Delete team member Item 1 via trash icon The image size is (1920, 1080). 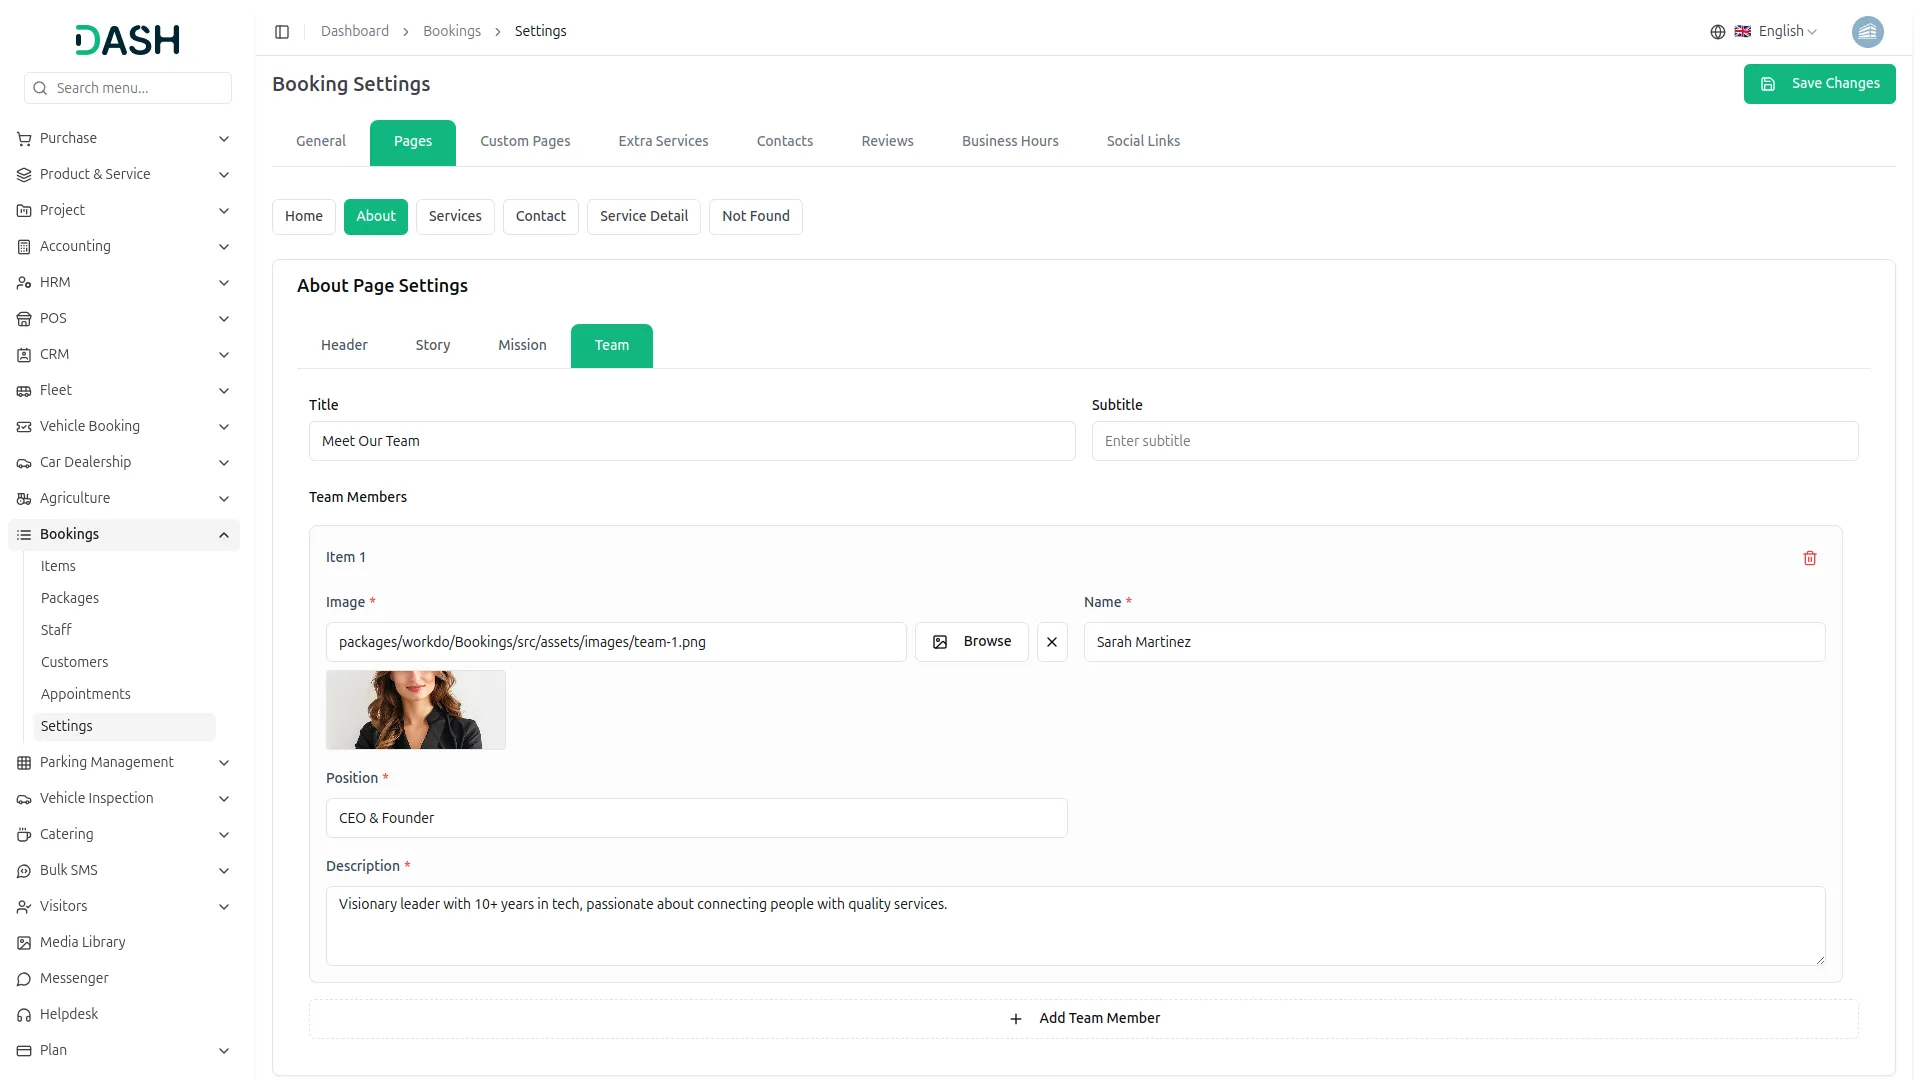click(x=1809, y=558)
